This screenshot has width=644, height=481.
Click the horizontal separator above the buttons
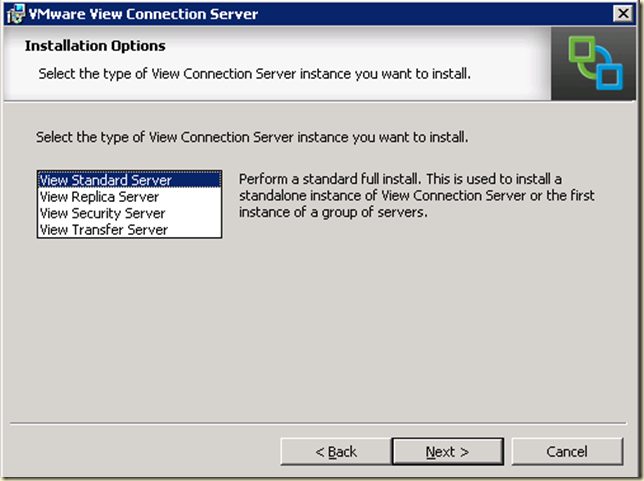click(320, 423)
